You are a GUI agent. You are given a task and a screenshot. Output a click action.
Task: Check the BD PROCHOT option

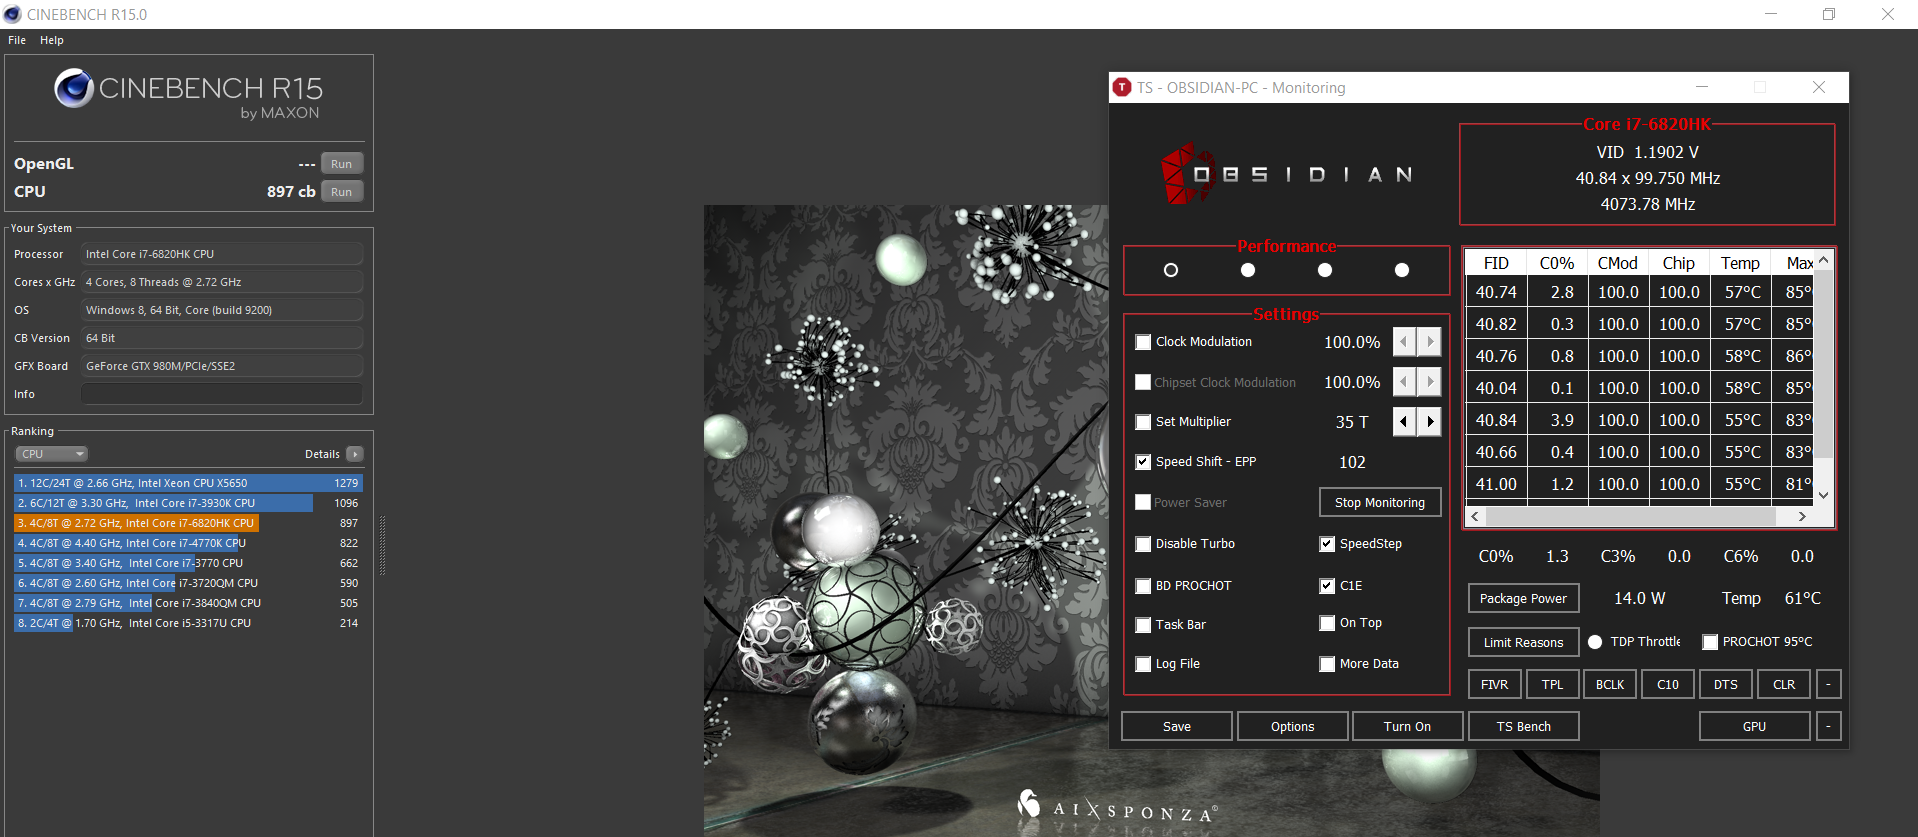1143,586
